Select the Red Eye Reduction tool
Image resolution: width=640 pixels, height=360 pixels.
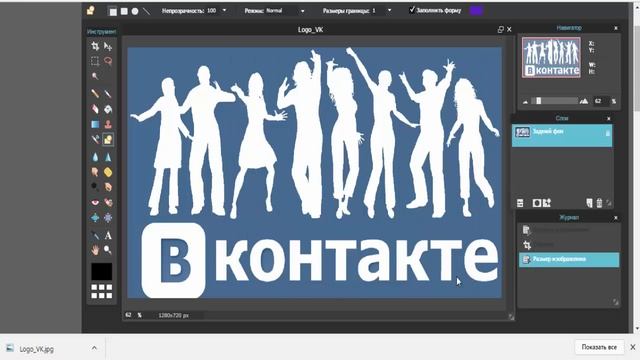[x=95, y=202]
